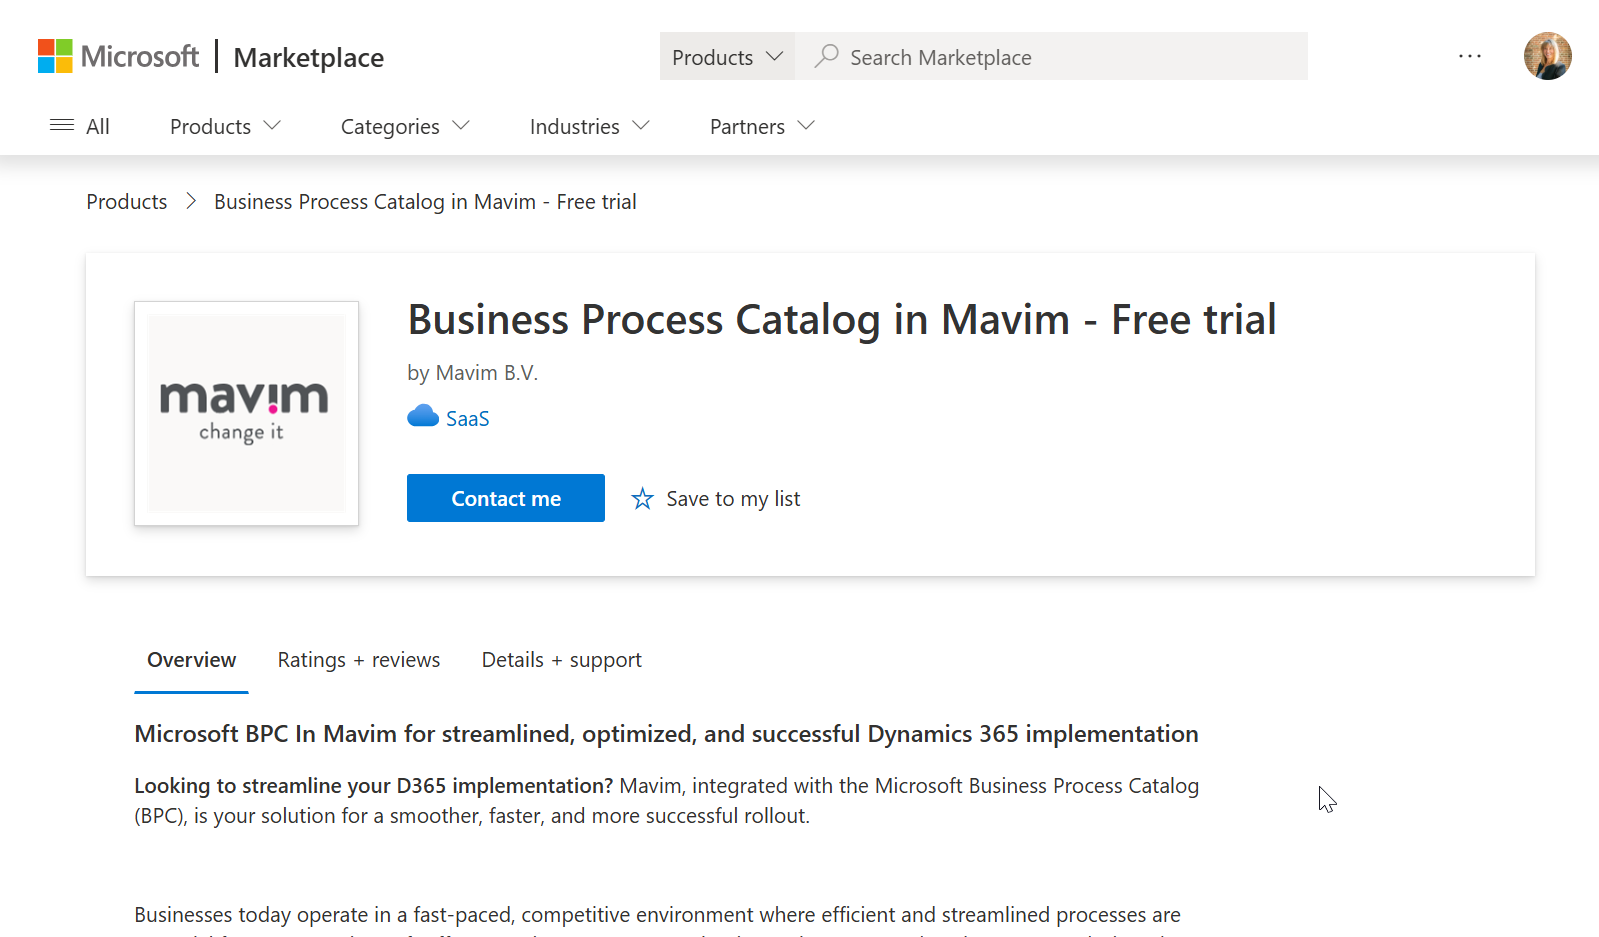This screenshot has height=937, width=1599.
Task: Click the star to save the listing
Action: click(x=641, y=498)
